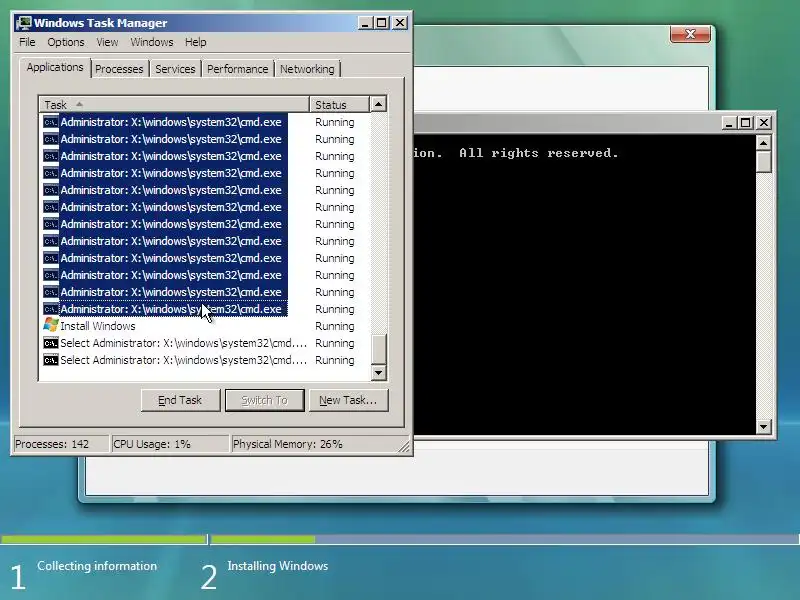Switch to the Performance tab
Image resolution: width=800 pixels, height=600 pixels.
[x=237, y=69]
